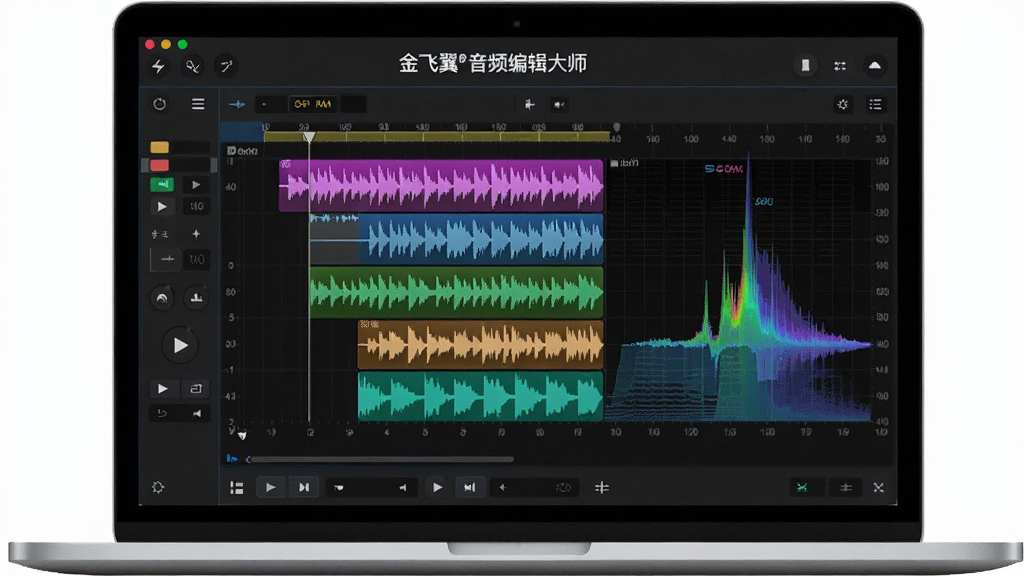Click the I/O box beside small play button
1024x576 pixels.
197,206
